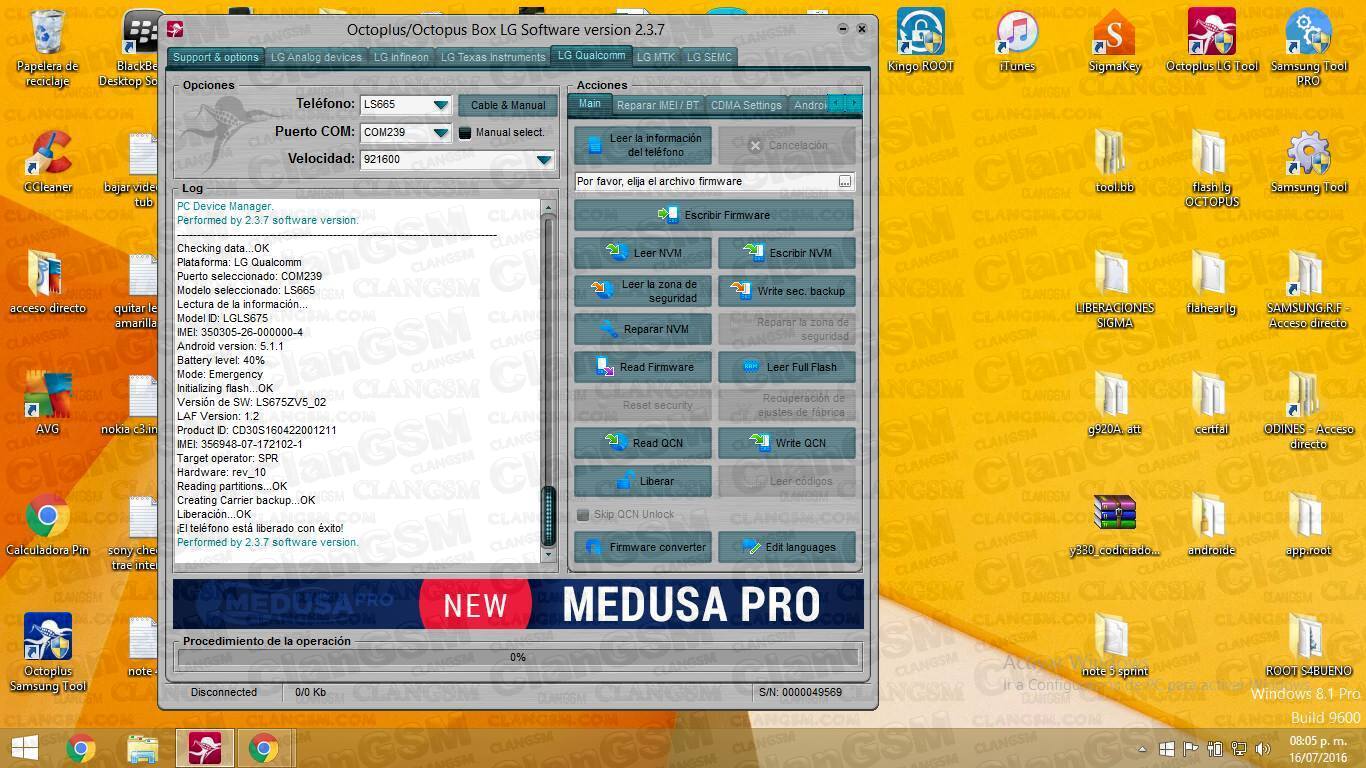
Task: Open the tool.bb folder
Action: (1114, 161)
